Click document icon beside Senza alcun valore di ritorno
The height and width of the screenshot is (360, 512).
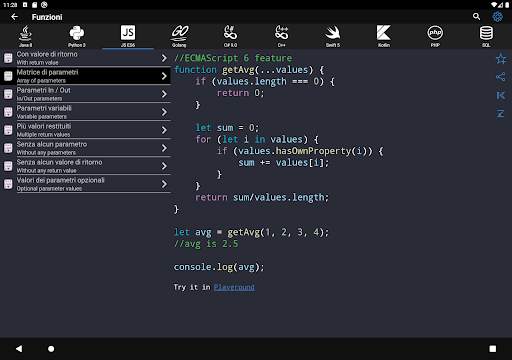[x=8, y=166]
